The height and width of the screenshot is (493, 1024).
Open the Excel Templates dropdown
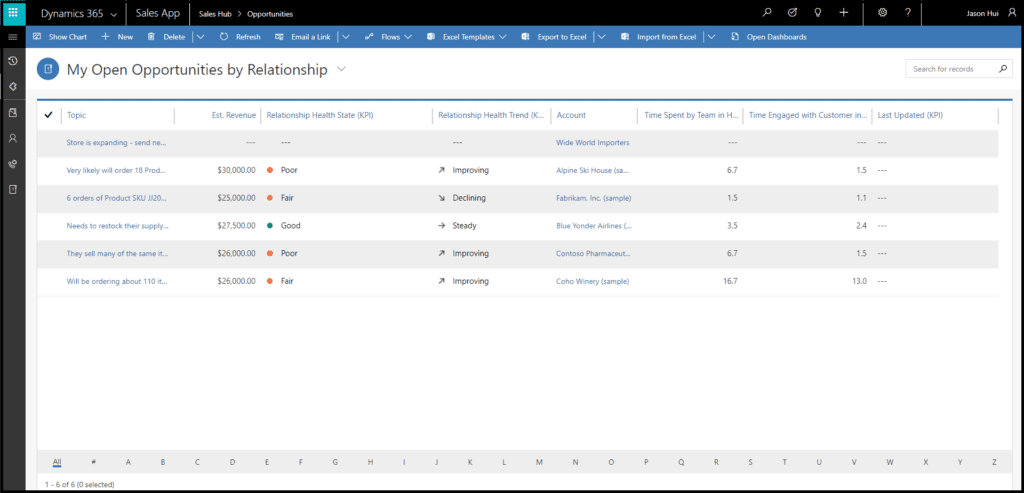click(467, 37)
